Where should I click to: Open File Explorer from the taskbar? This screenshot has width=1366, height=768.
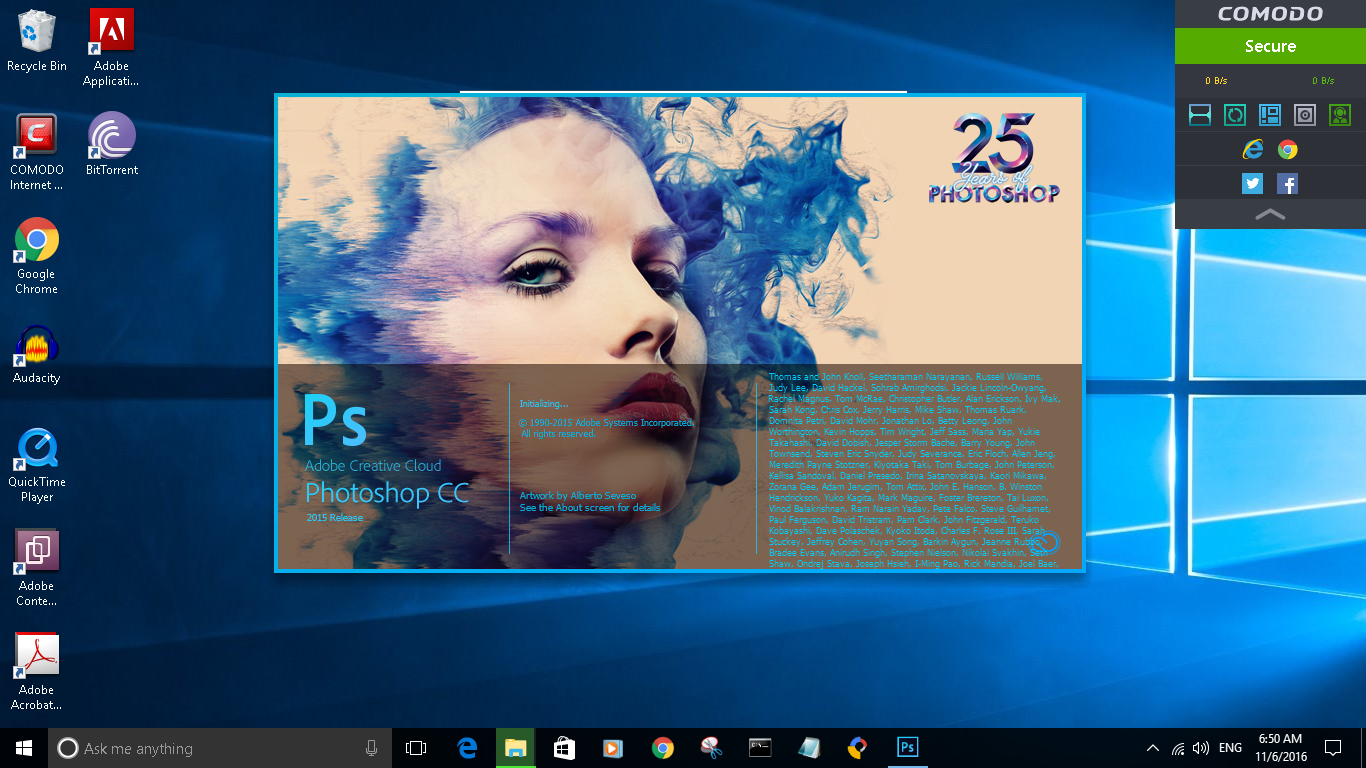(x=516, y=748)
